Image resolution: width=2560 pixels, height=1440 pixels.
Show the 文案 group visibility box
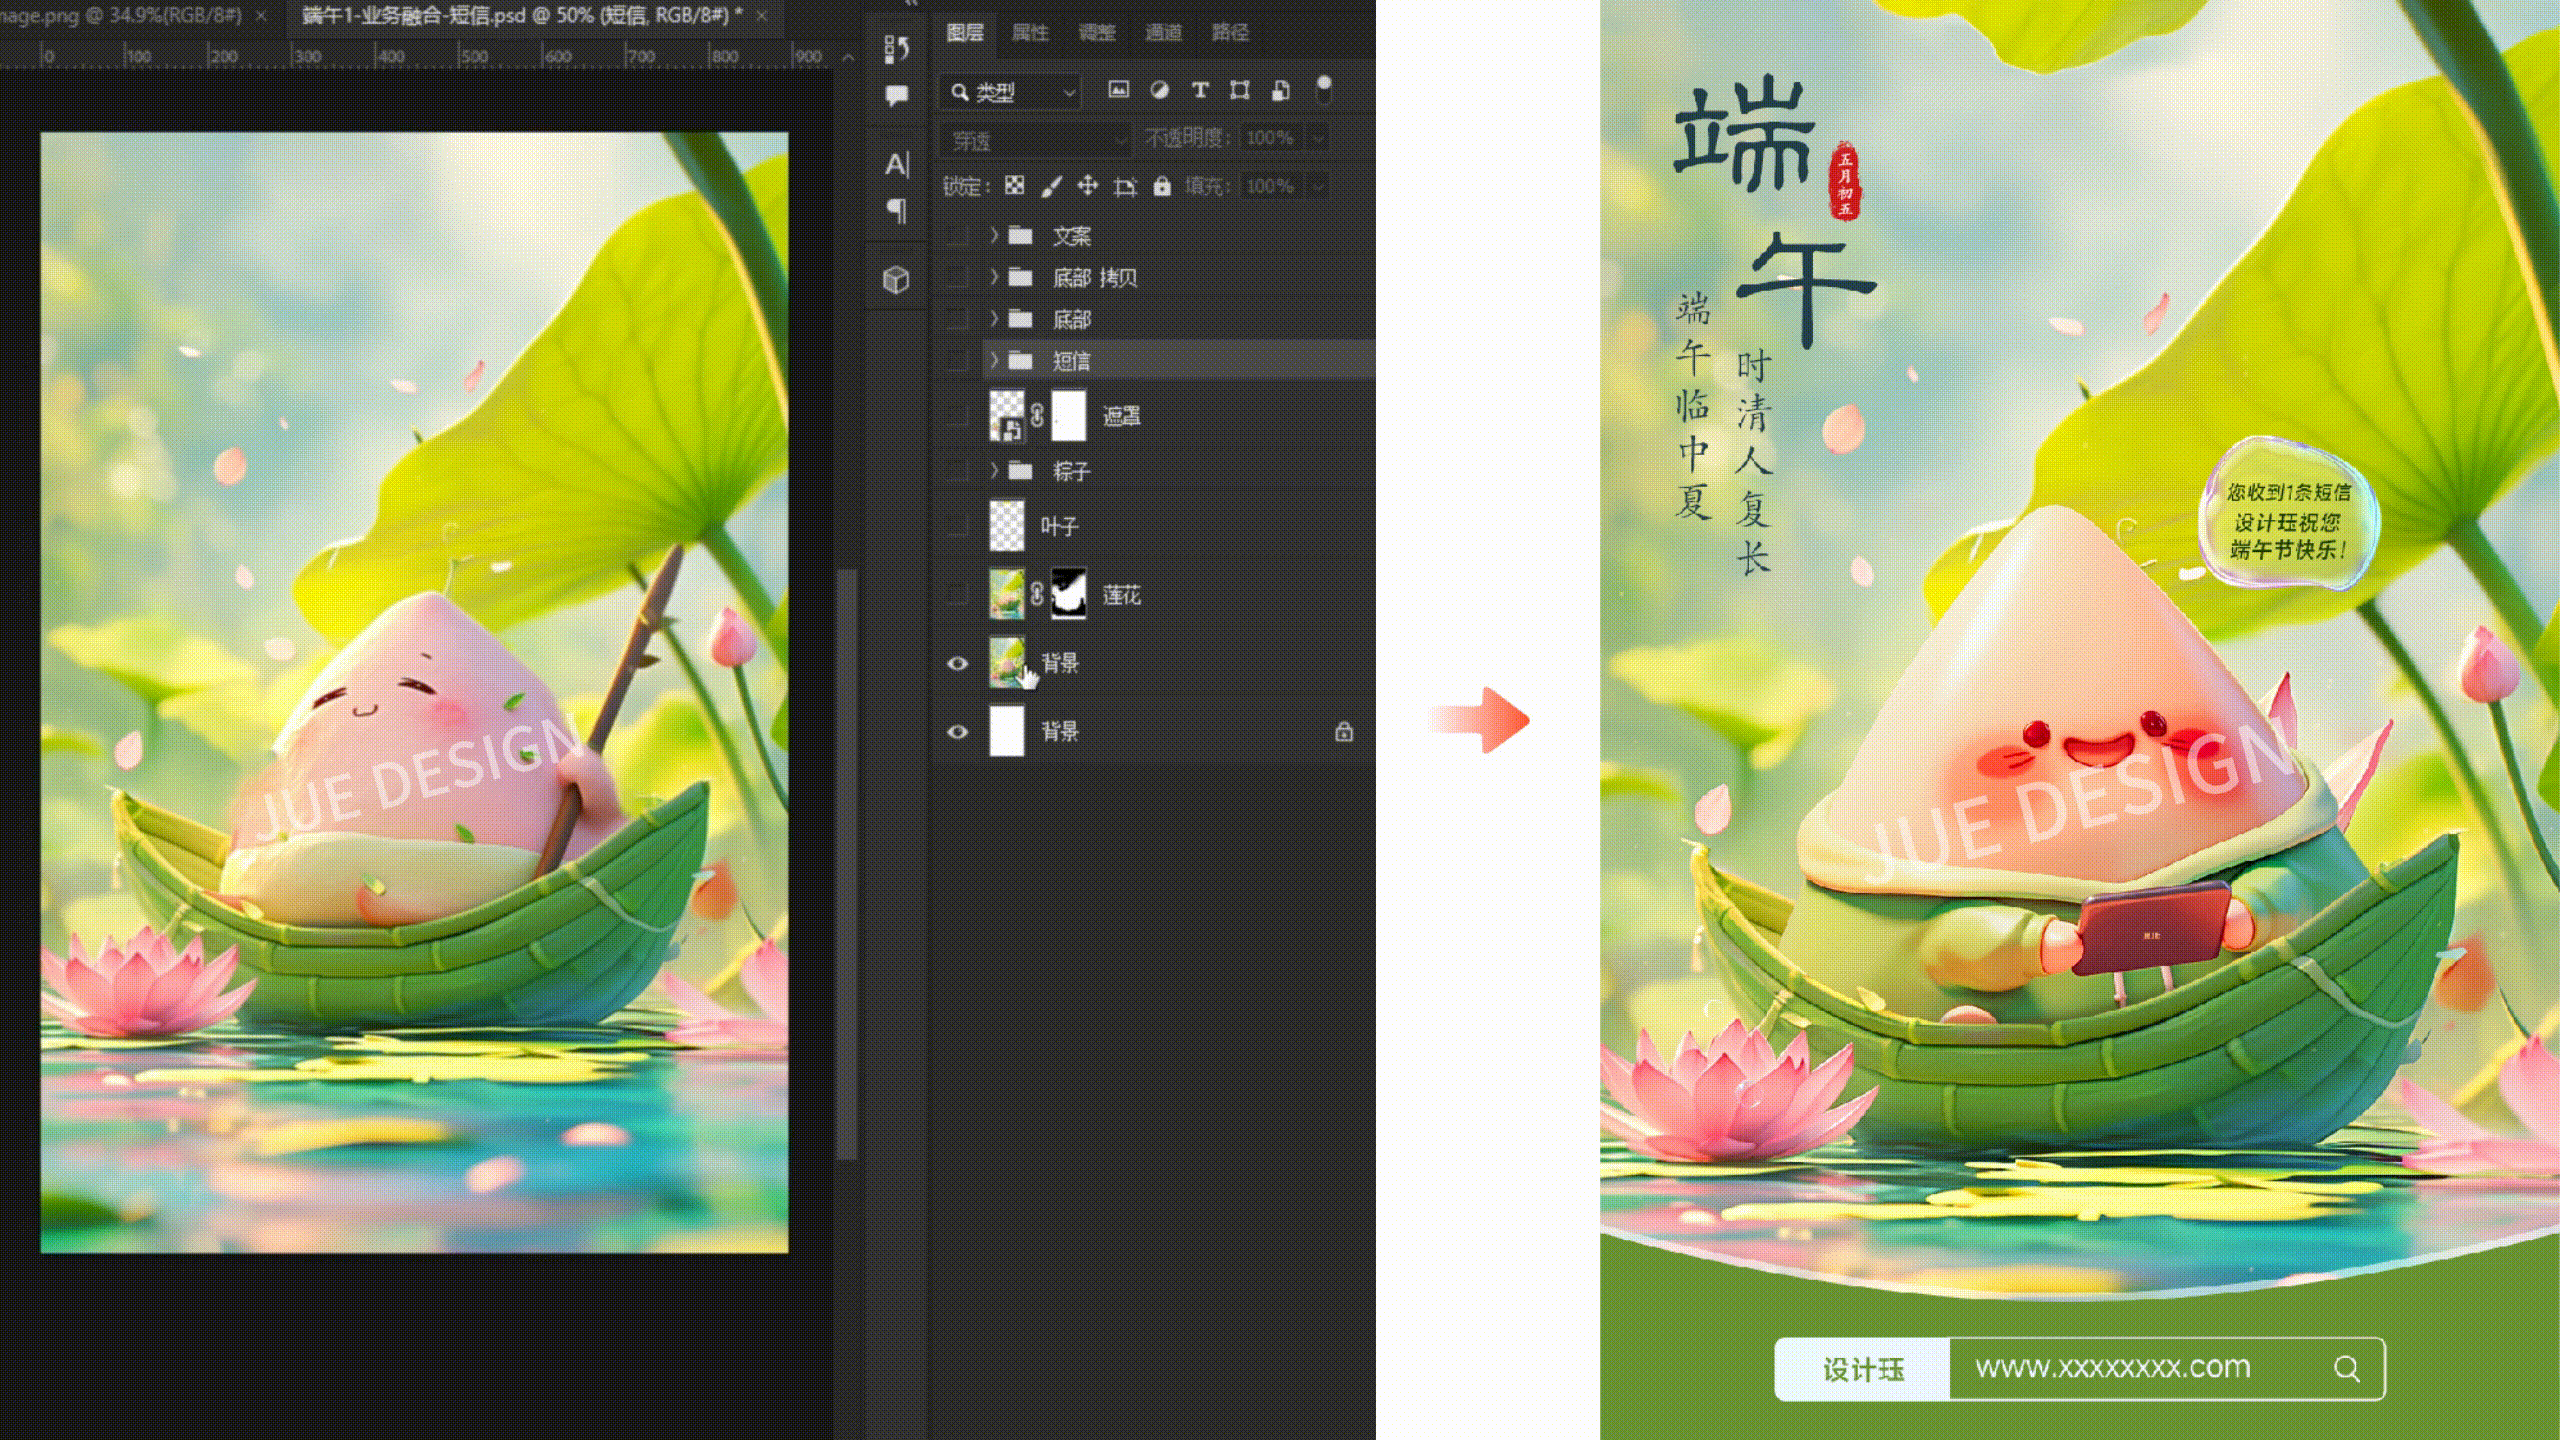click(x=957, y=235)
